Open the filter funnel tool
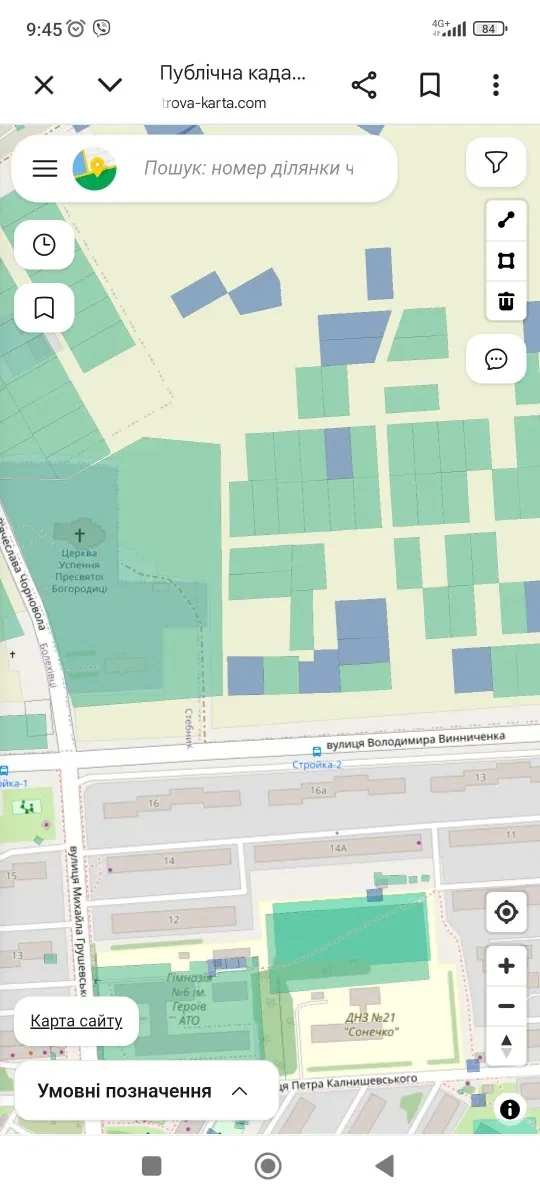 tap(496, 162)
